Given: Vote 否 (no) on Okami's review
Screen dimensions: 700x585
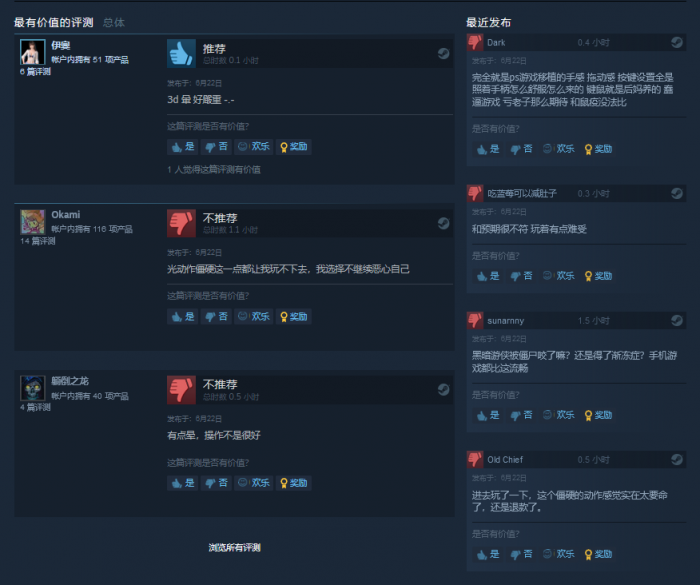Looking at the screenshot, I should tap(216, 317).
